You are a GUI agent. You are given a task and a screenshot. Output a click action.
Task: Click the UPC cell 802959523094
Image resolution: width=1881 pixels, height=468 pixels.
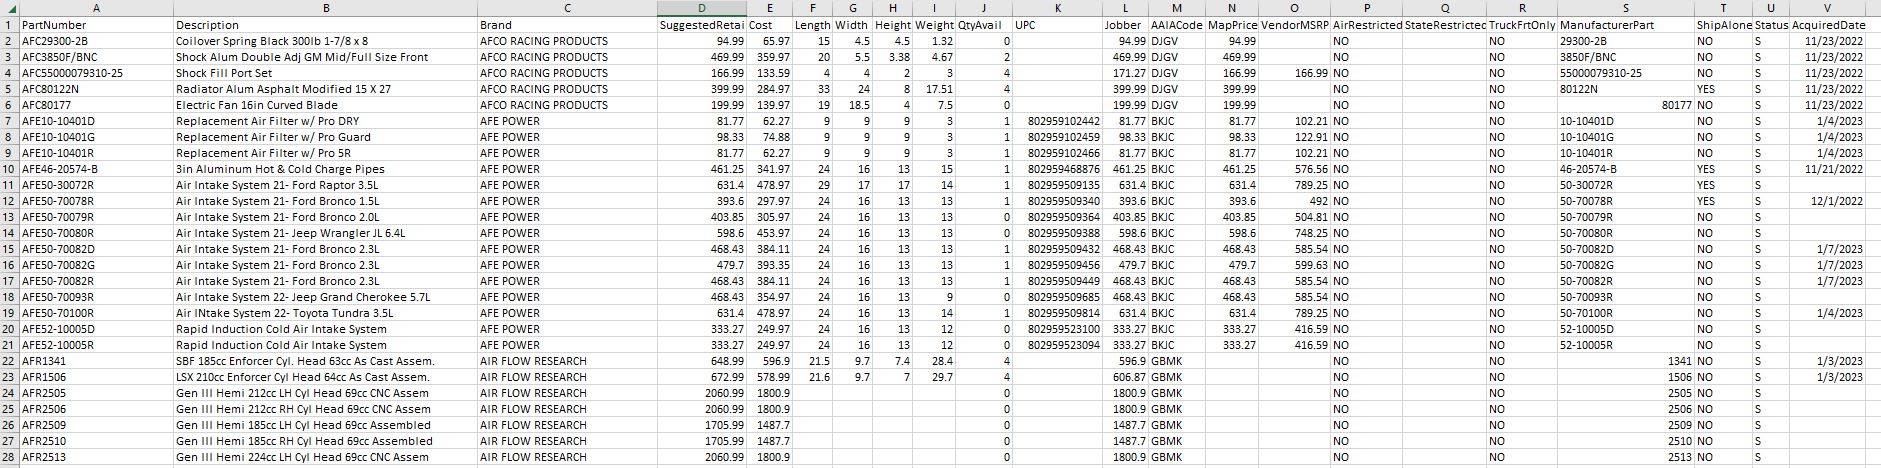pyautogui.click(x=1057, y=345)
